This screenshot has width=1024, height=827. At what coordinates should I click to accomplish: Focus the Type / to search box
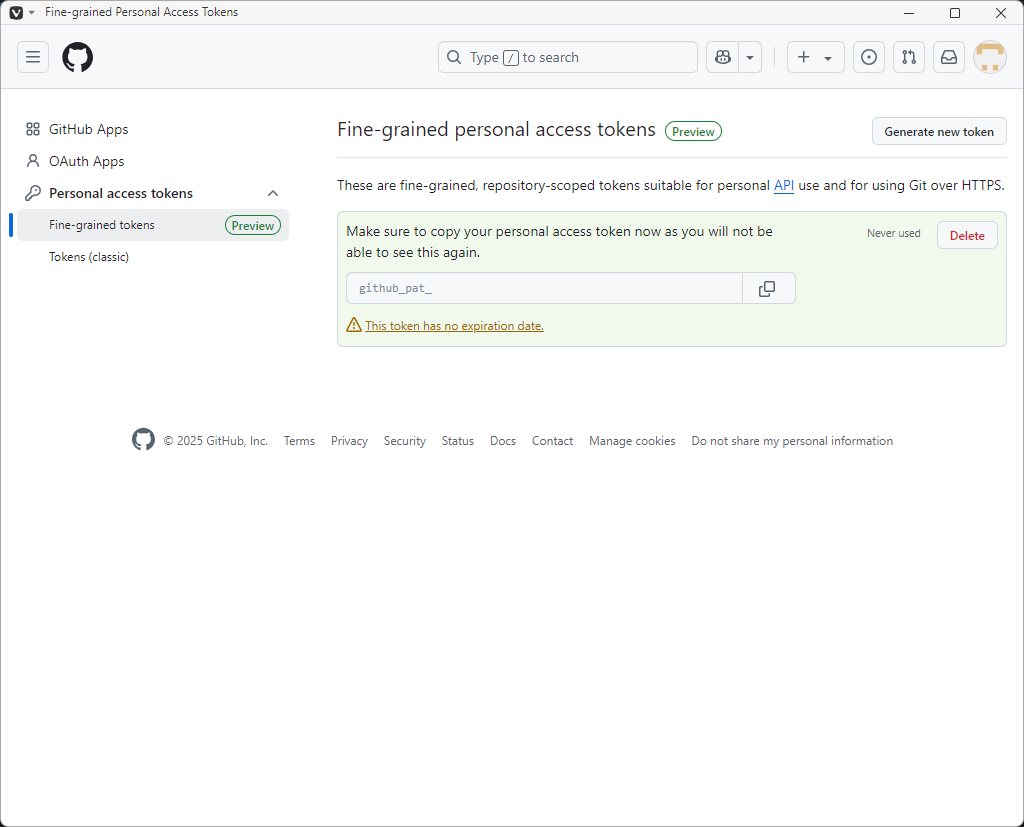pyautogui.click(x=568, y=57)
